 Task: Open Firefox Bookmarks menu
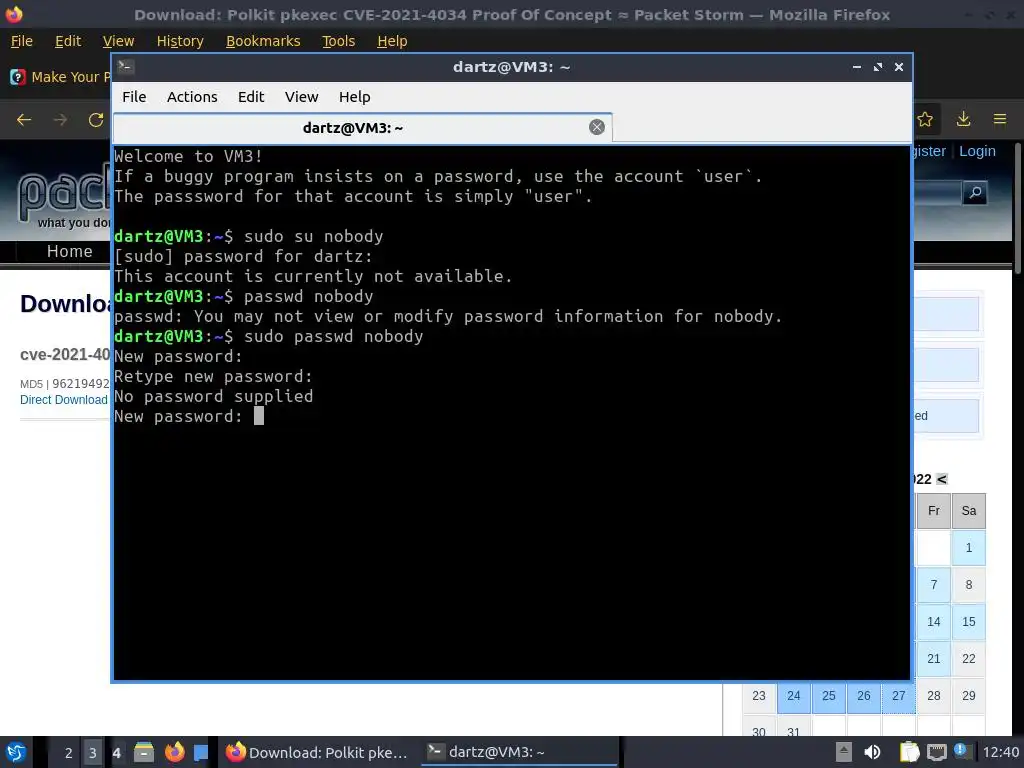point(263,41)
